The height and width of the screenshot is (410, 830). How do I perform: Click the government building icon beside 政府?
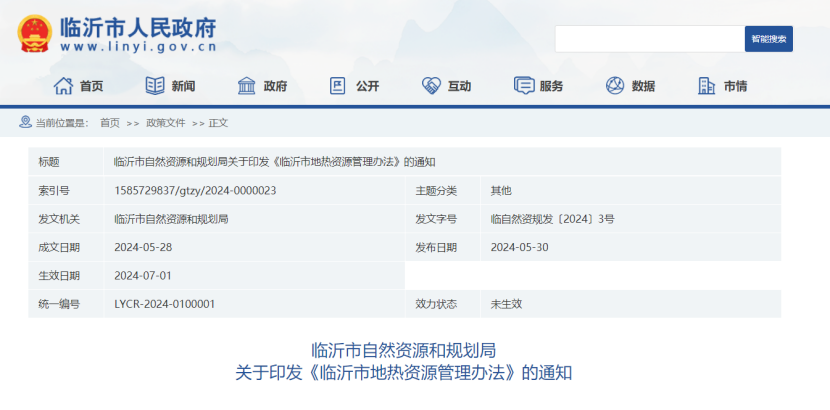click(247, 86)
